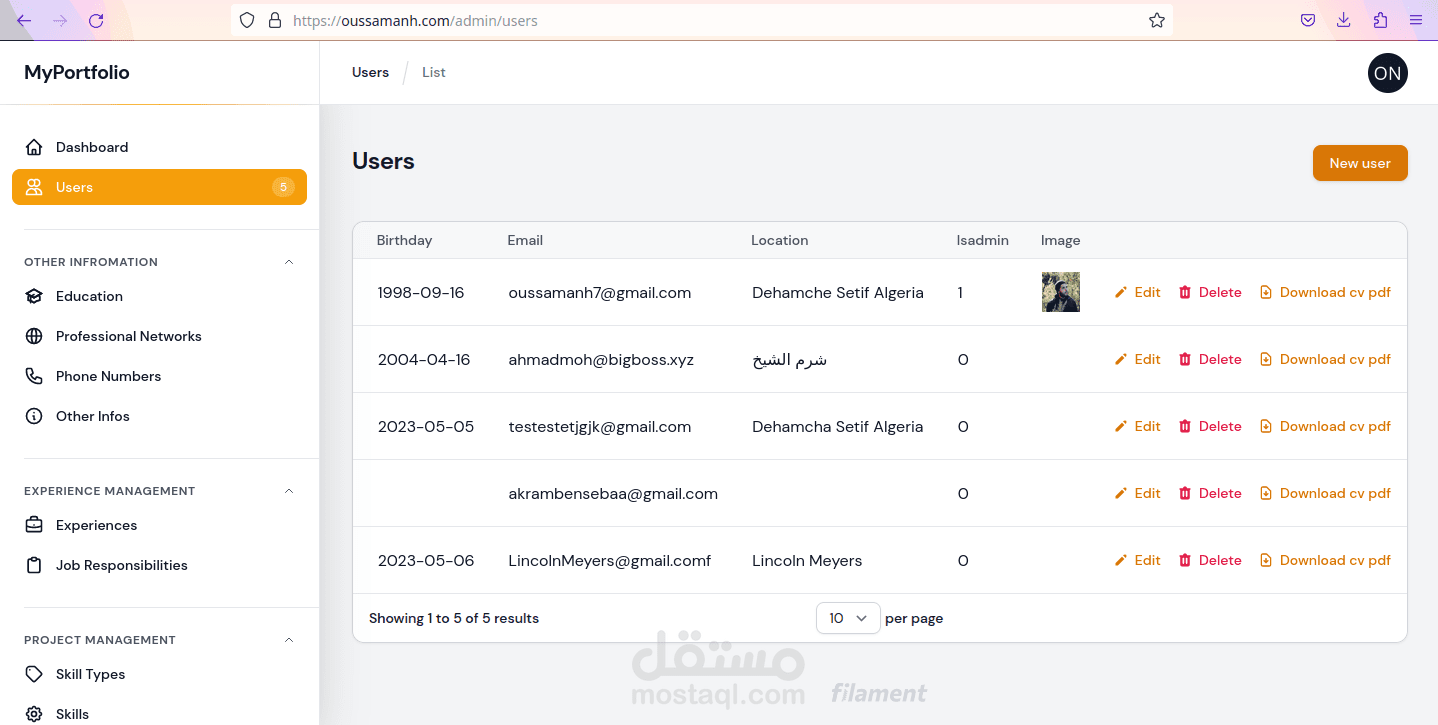Click Showing 1 to 5 results text
This screenshot has height=725, width=1438.
[454, 618]
